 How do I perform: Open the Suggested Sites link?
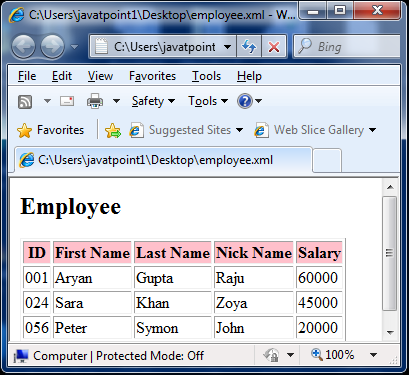[186, 130]
